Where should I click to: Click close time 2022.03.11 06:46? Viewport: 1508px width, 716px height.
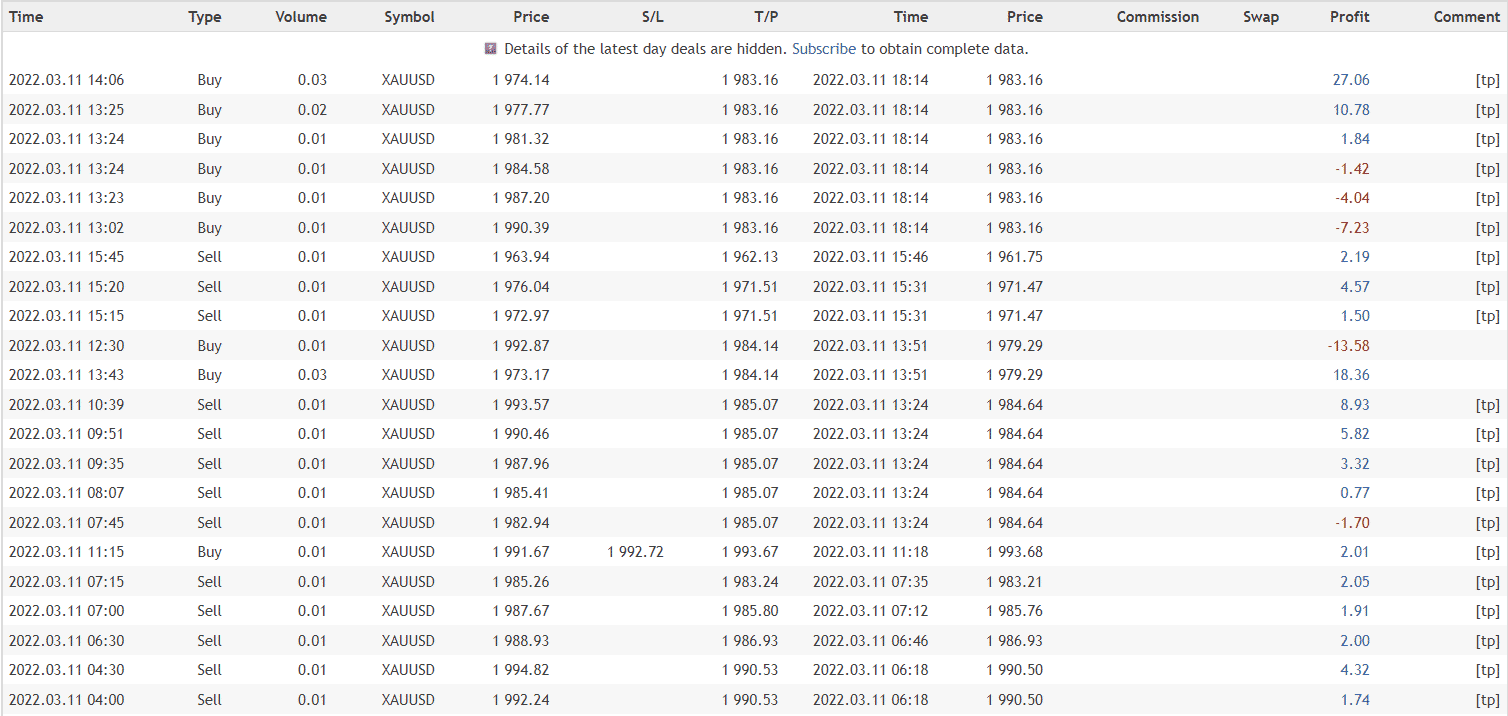[871, 641]
